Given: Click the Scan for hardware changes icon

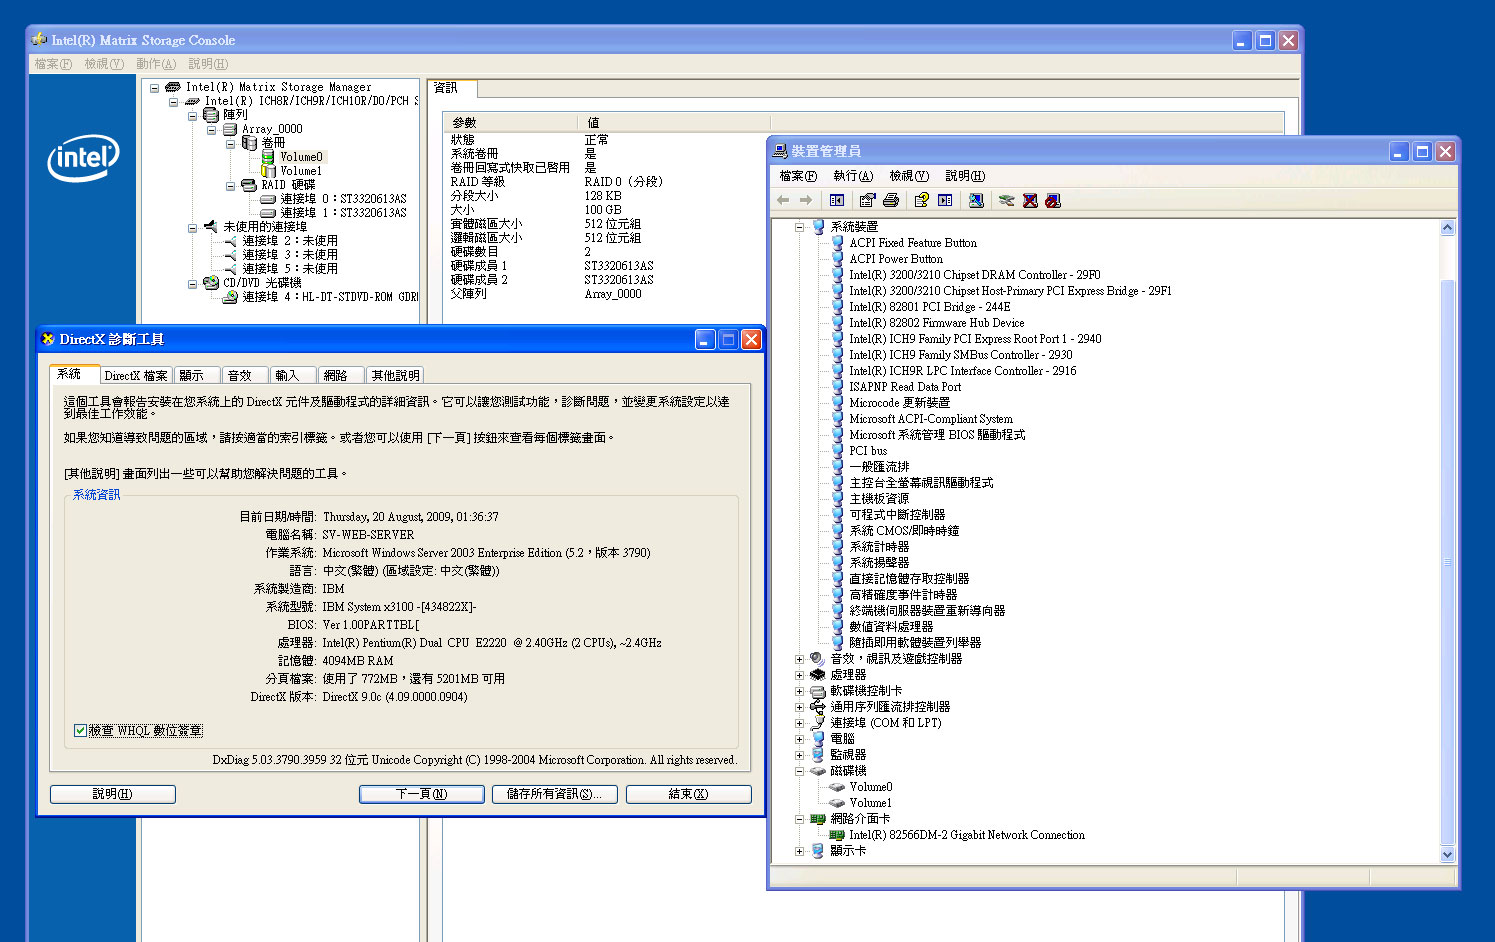Looking at the screenshot, I should point(976,201).
